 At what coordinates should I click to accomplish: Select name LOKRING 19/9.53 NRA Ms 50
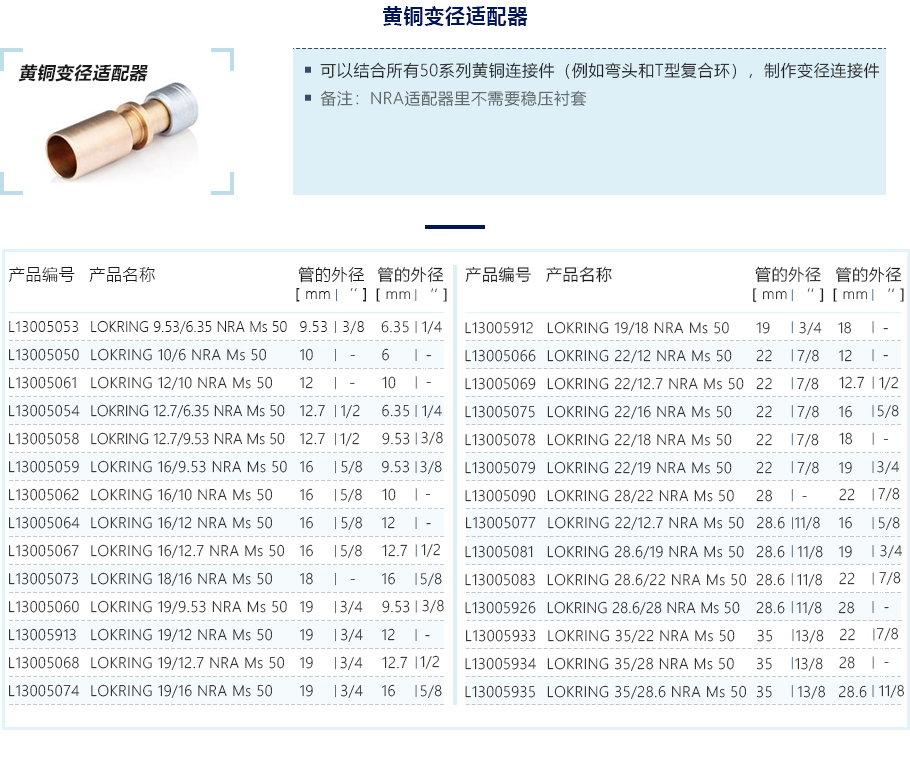pos(189,607)
